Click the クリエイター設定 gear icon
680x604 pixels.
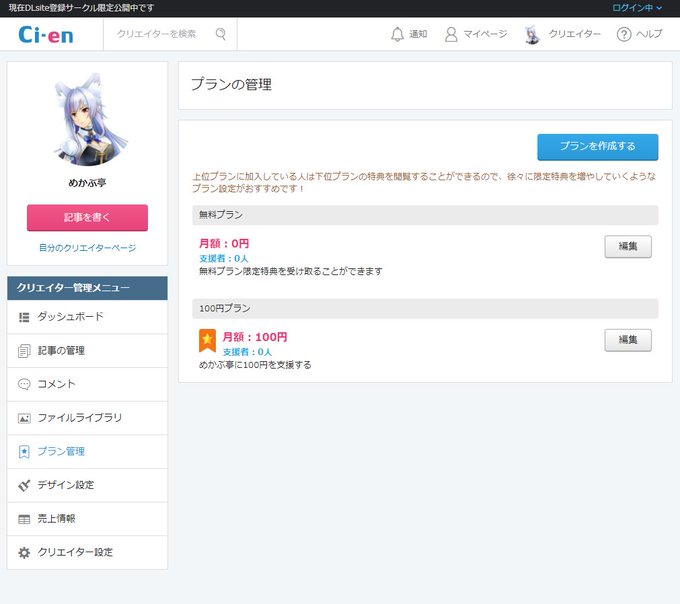click(24, 552)
